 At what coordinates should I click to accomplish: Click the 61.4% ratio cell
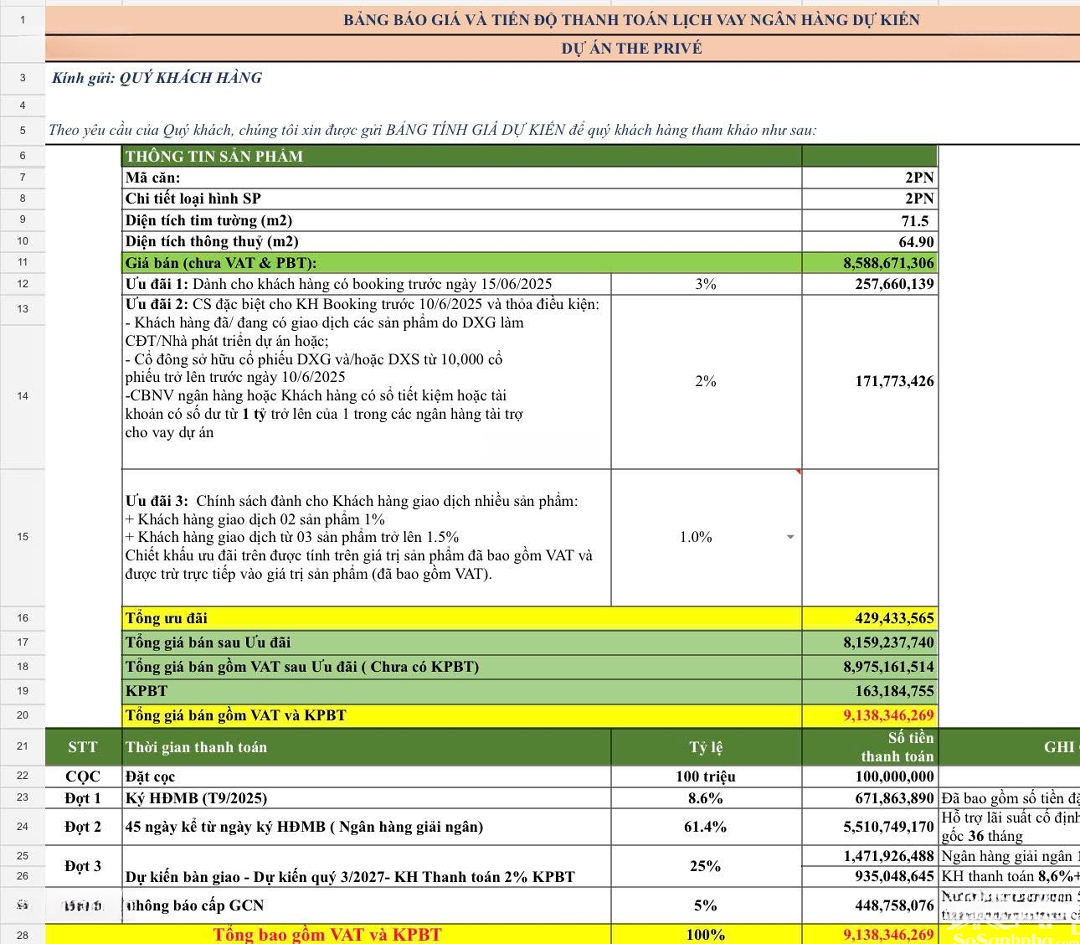click(705, 827)
